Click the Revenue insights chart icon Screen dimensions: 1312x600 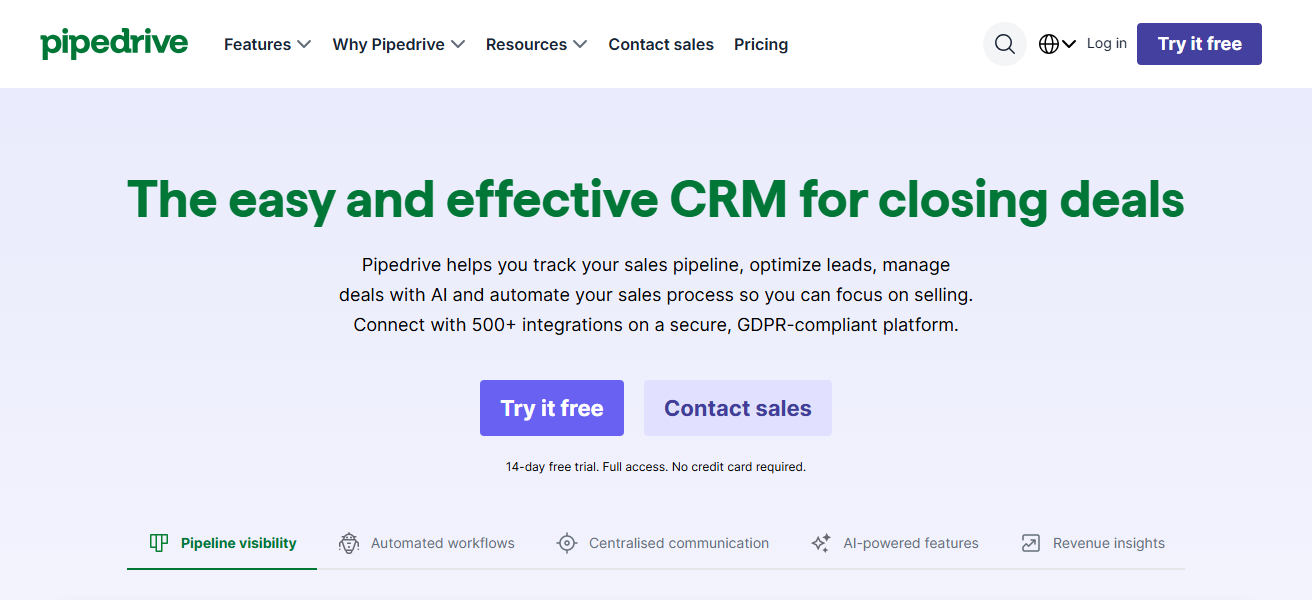pyautogui.click(x=1031, y=543)
